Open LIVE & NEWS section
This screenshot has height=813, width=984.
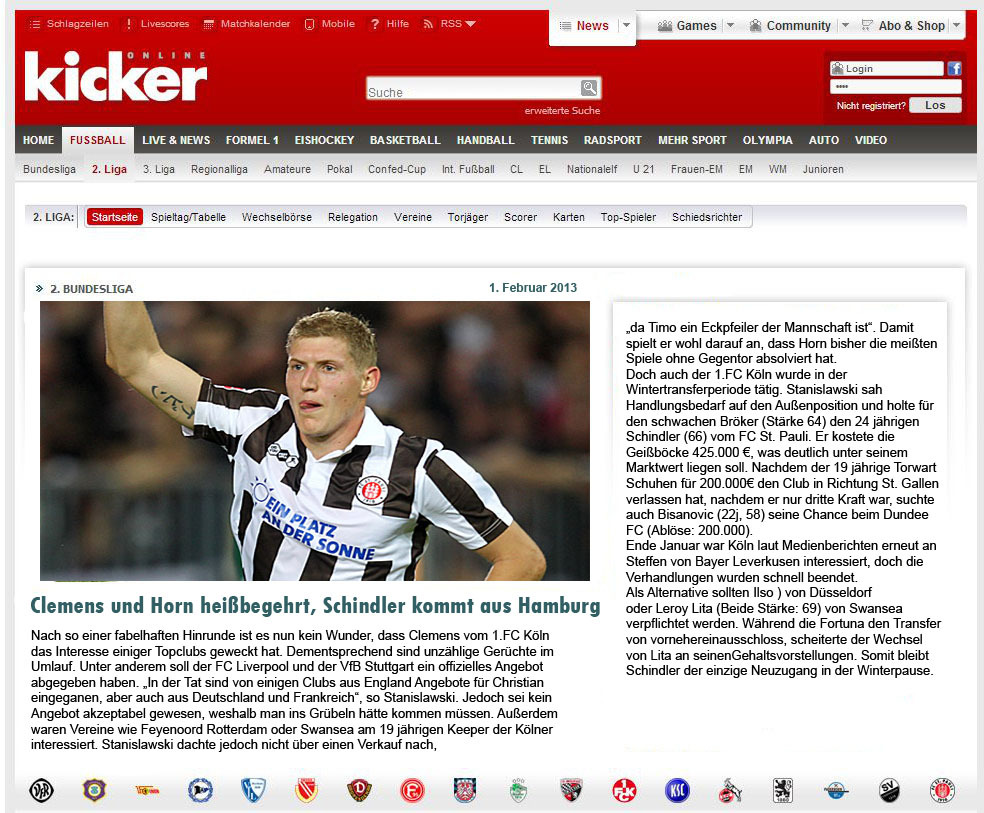(x=176, y=140)
